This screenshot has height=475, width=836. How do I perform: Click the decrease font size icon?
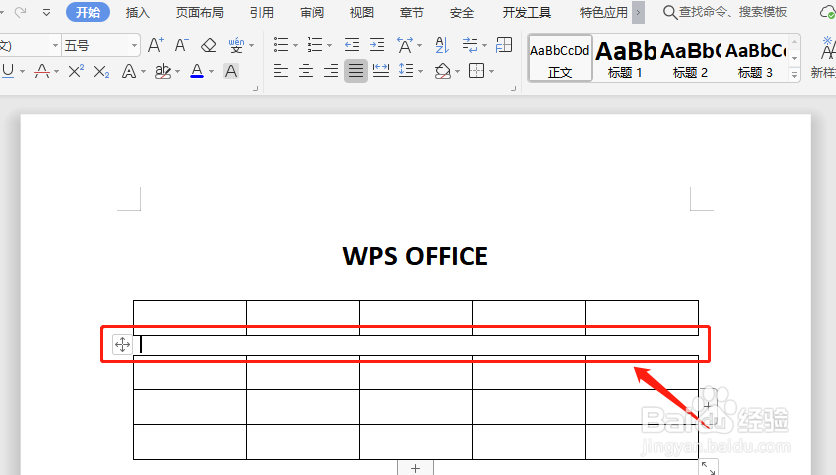pos(182,45)
